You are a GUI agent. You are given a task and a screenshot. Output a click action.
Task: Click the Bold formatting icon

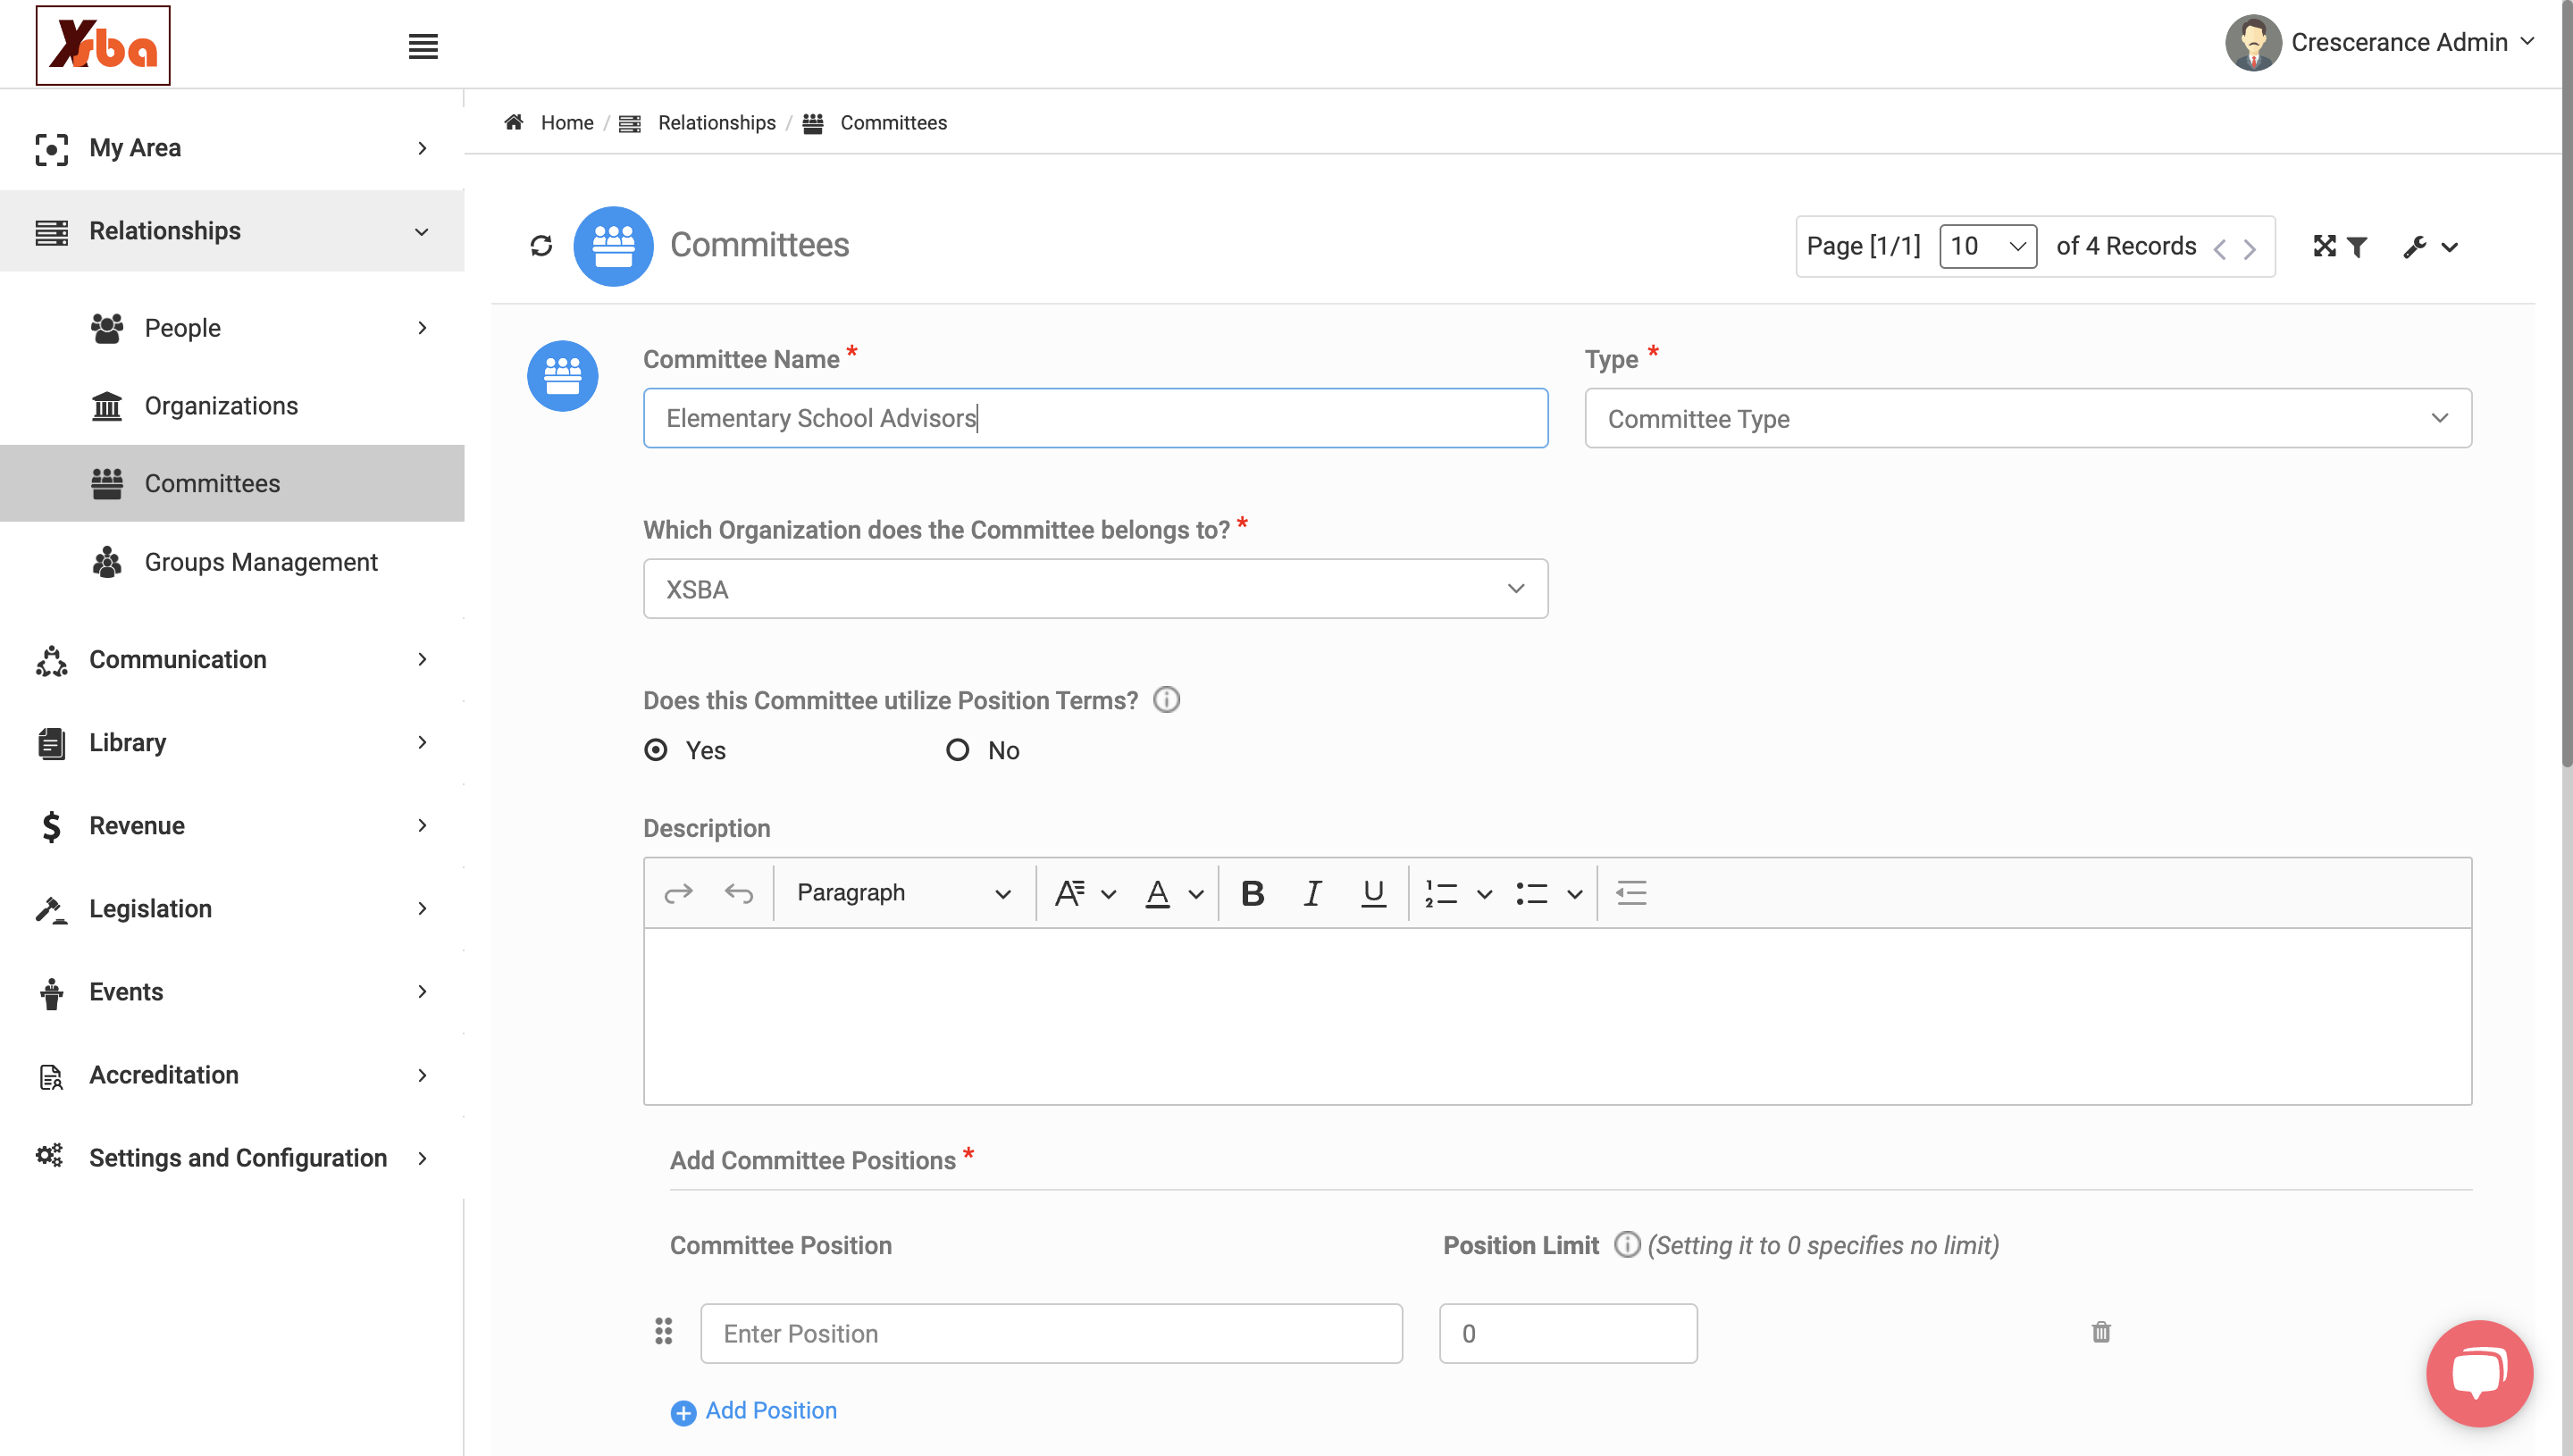pyautogui.click(x=1252, y=893)
